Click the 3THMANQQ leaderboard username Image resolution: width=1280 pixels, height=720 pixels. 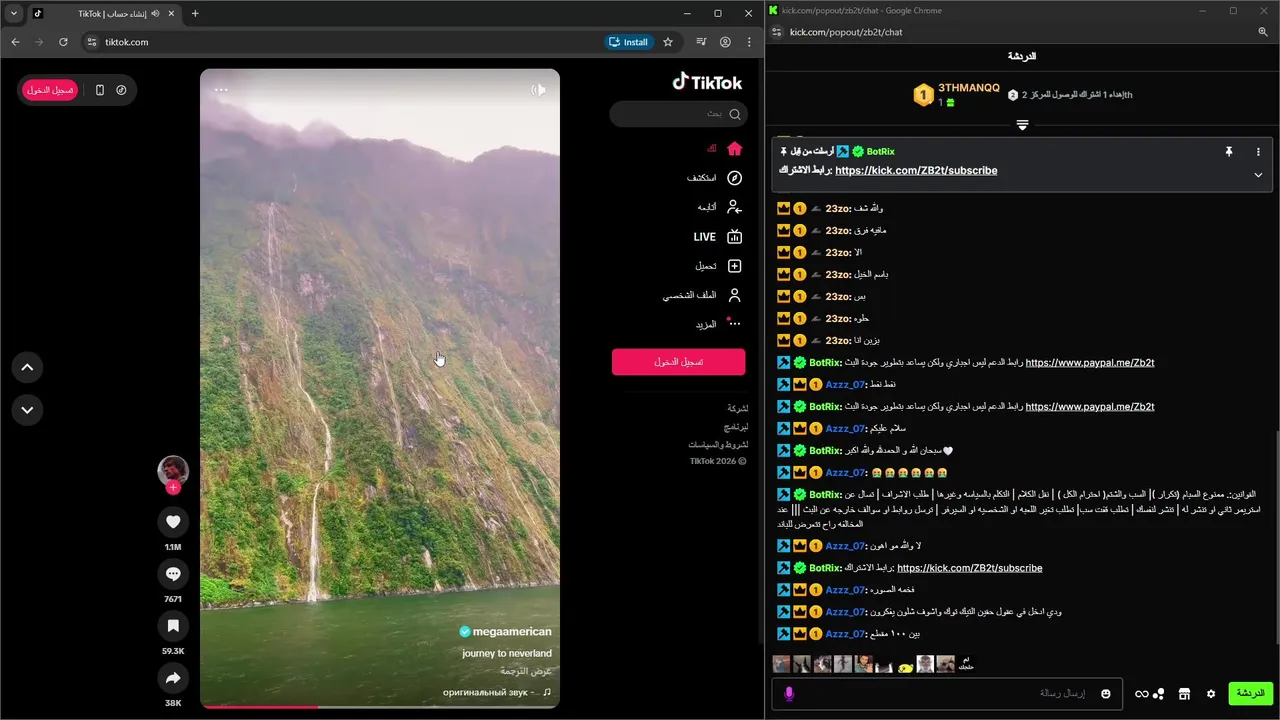coord(969,88)
